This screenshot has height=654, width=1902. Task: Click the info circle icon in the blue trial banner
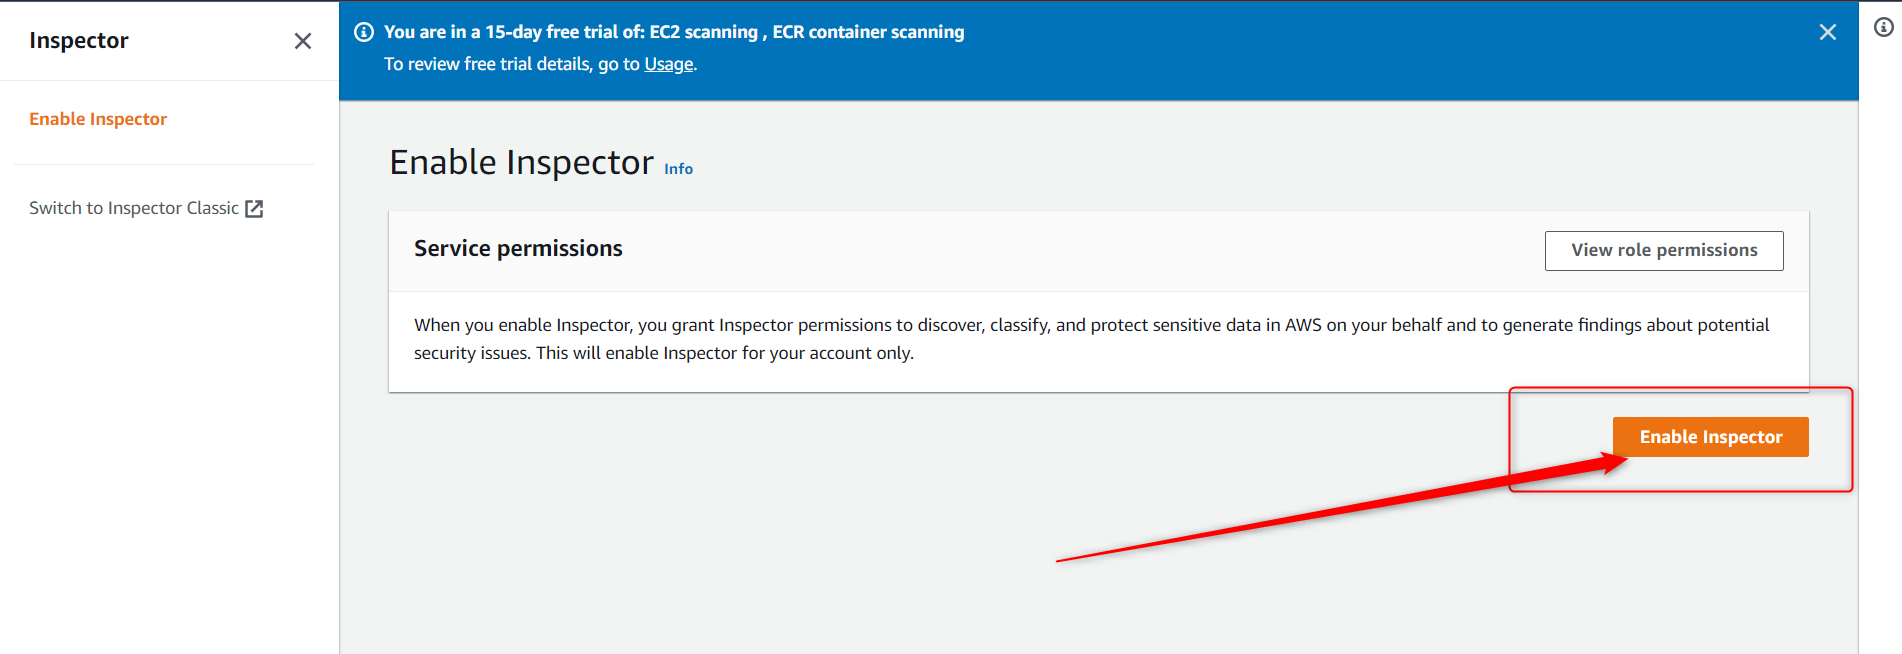coord(364,32)
